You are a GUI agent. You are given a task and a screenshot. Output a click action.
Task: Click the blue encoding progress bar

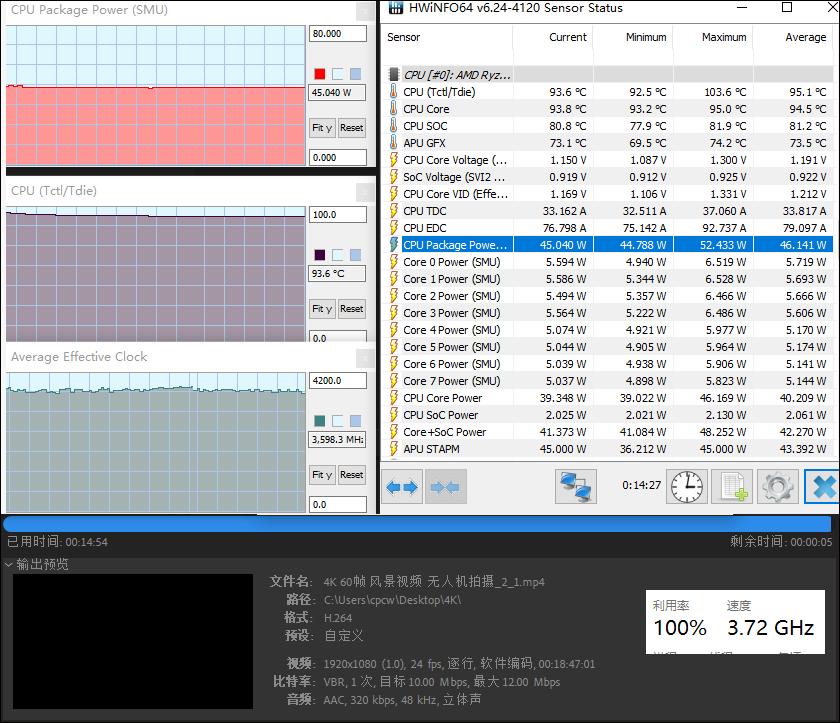[417, 524]
